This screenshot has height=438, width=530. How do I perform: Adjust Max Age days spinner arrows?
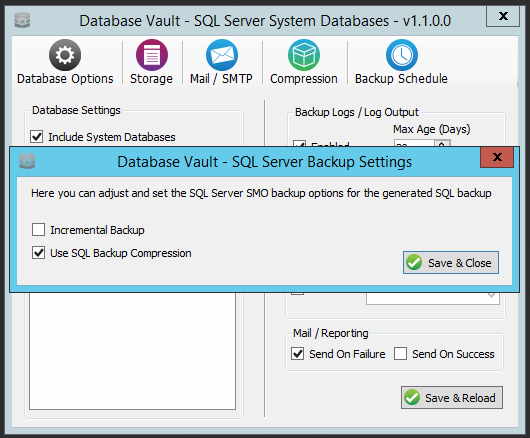tap(442, 144)
